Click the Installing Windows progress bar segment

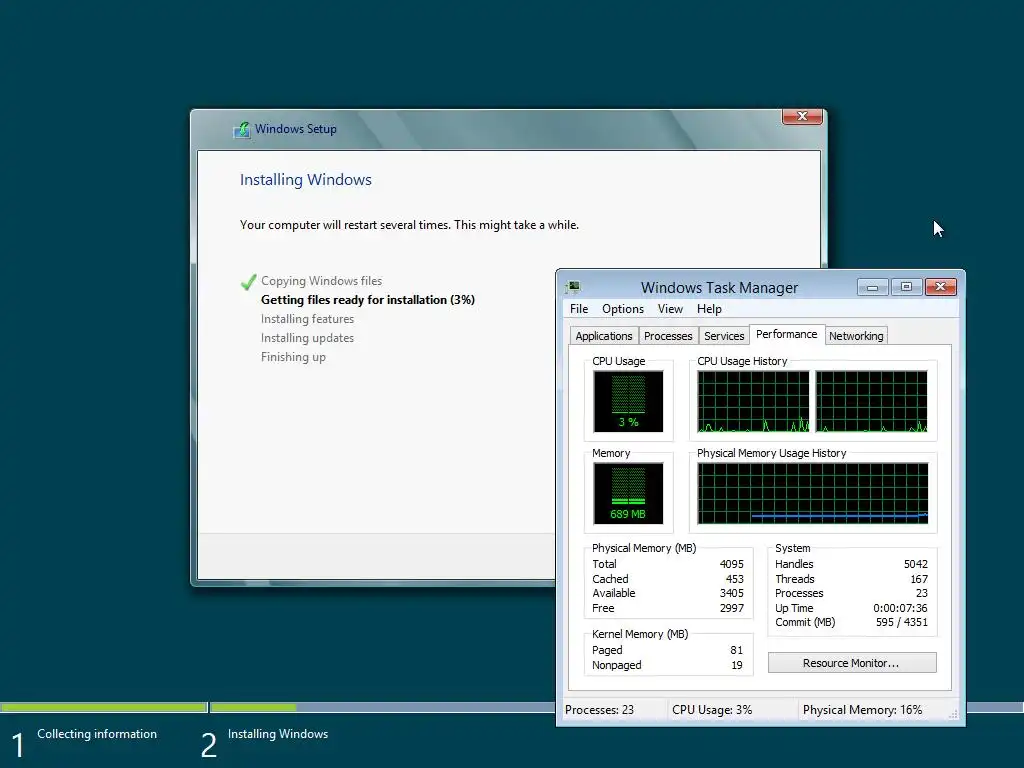point(382,707)
